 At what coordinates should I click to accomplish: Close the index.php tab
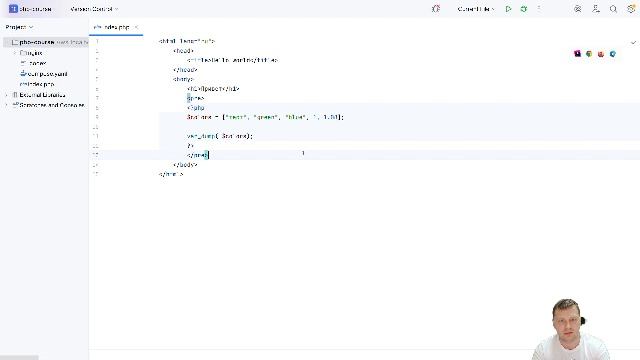[x=136, y=27]
